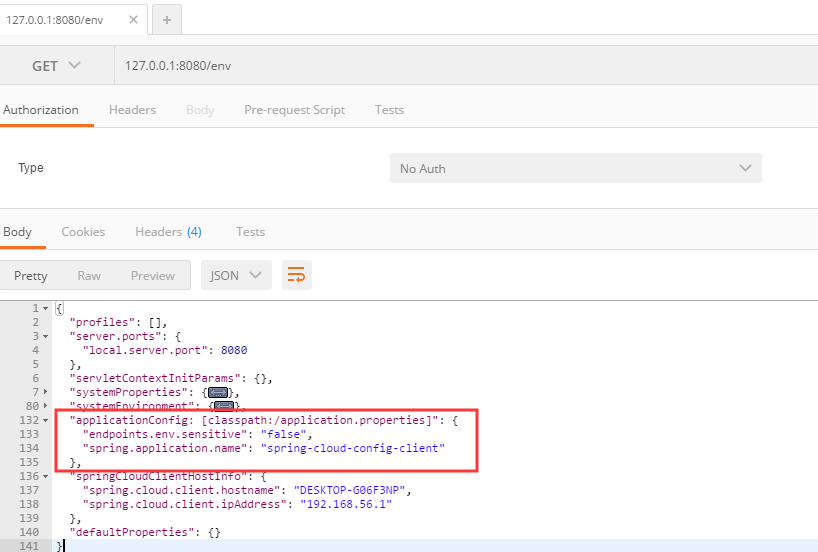The width and height of the screenshot is (818, 552).
Task: Open the JSON format dropdown
Action: 236,275
